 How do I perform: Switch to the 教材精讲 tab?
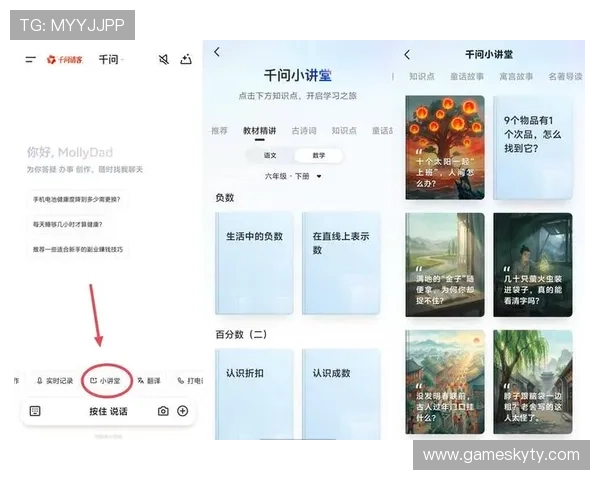point(259,131)
